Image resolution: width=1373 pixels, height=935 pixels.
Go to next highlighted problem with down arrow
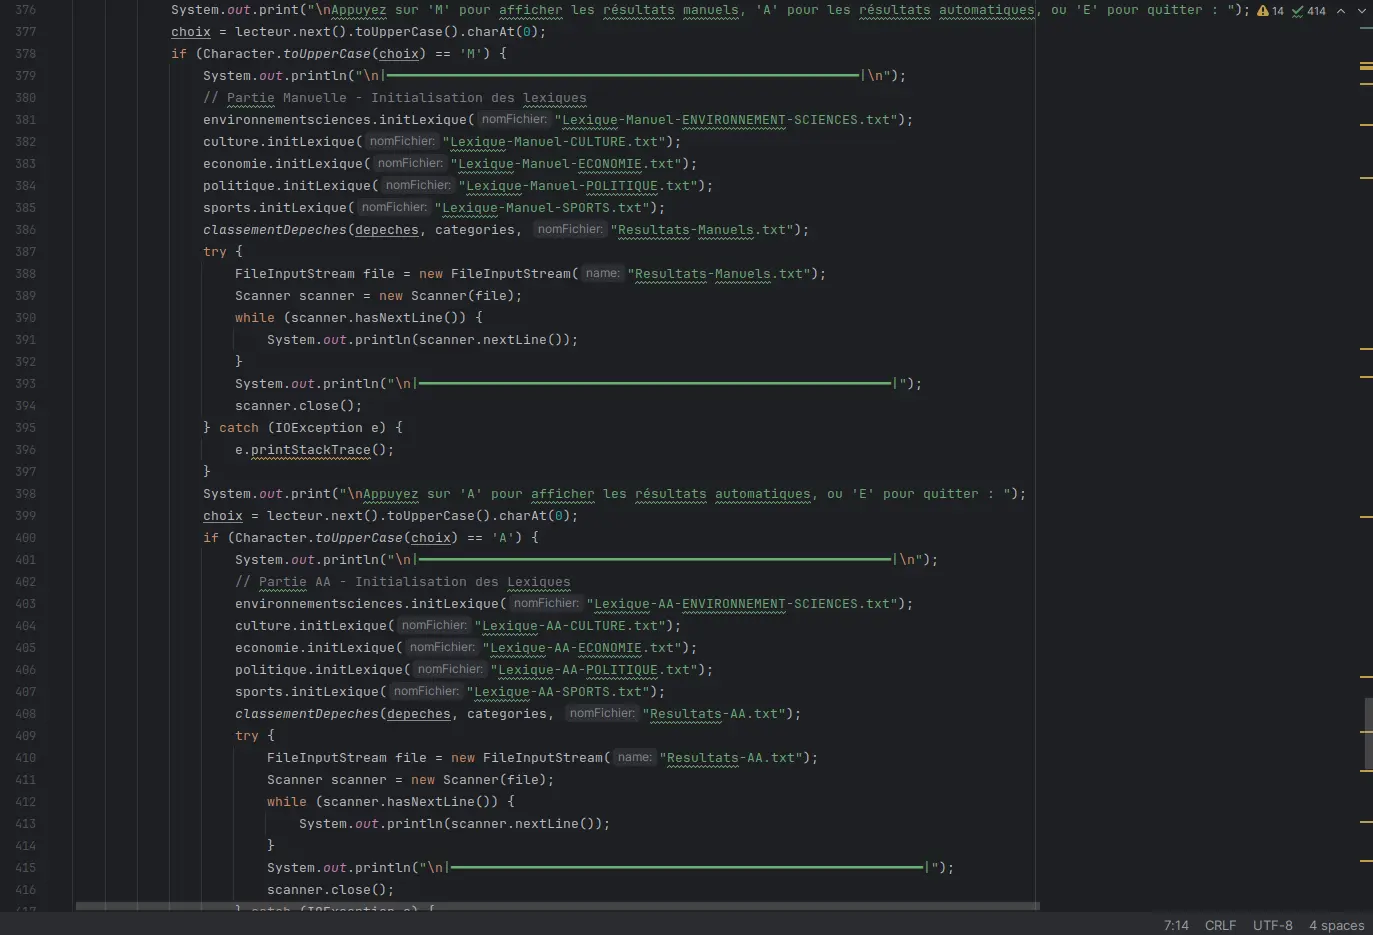1361,11
